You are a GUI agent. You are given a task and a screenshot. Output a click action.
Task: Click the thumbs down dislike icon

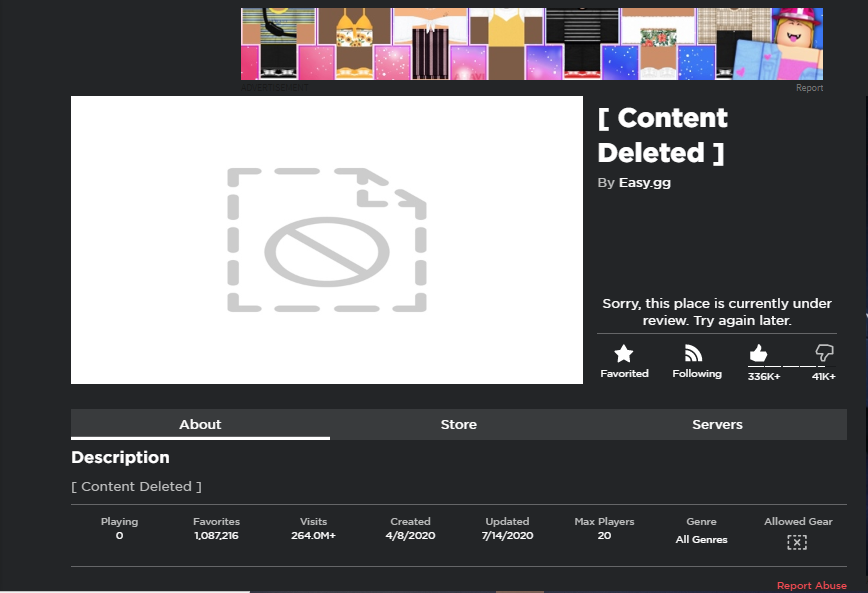[x=824, y=353]
